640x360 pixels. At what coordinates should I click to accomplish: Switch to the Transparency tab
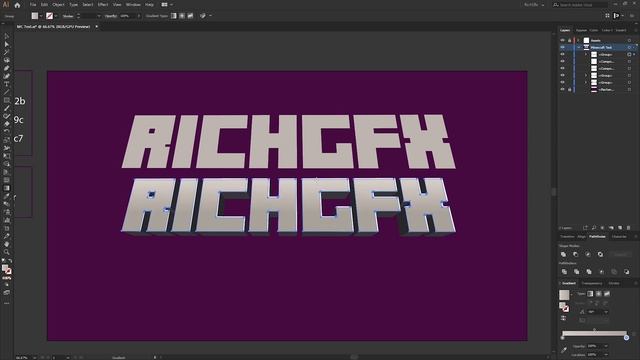pos(591,283)
